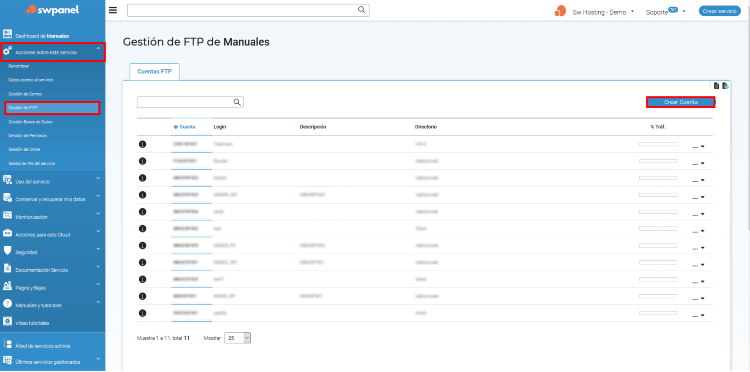
Task: Open the actions dropdown of the last FTP account
Action: click(x=698, y=316)
